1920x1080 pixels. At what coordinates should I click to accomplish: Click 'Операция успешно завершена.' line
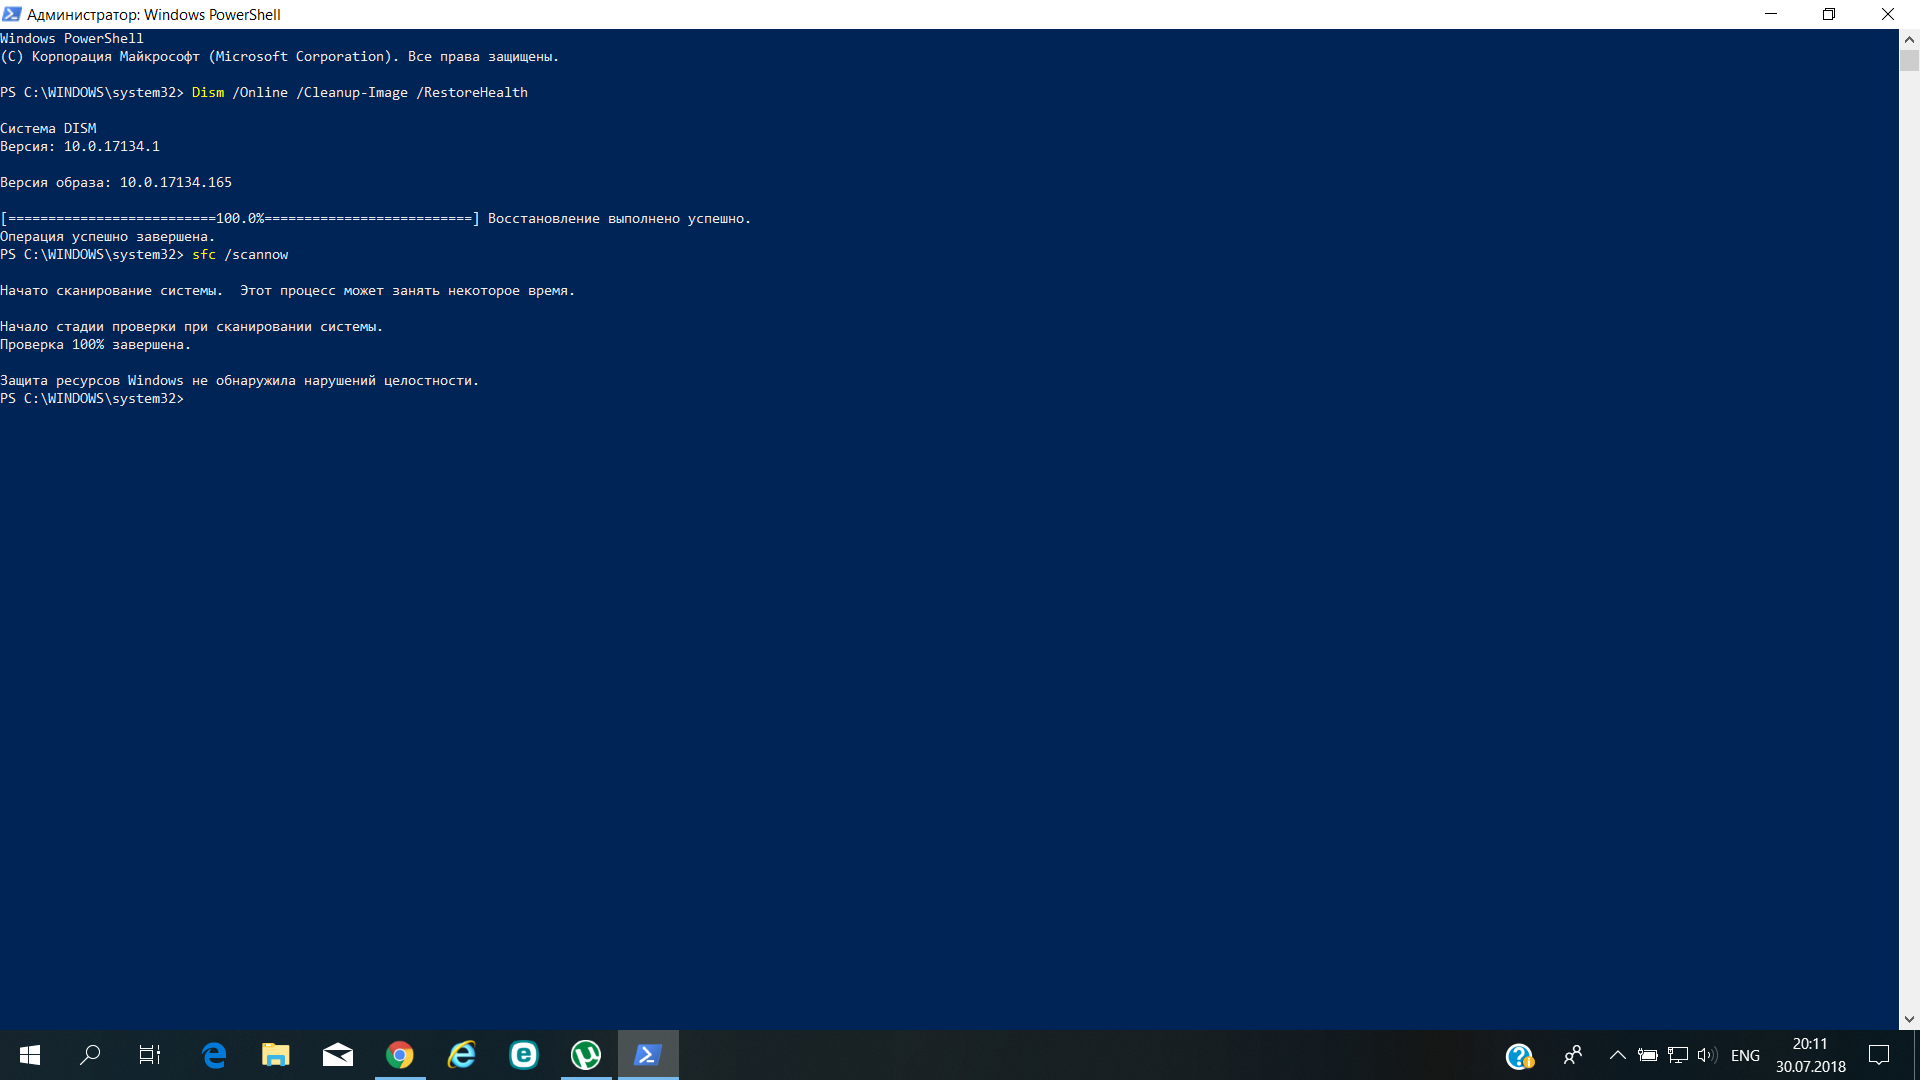click(108, 237)
